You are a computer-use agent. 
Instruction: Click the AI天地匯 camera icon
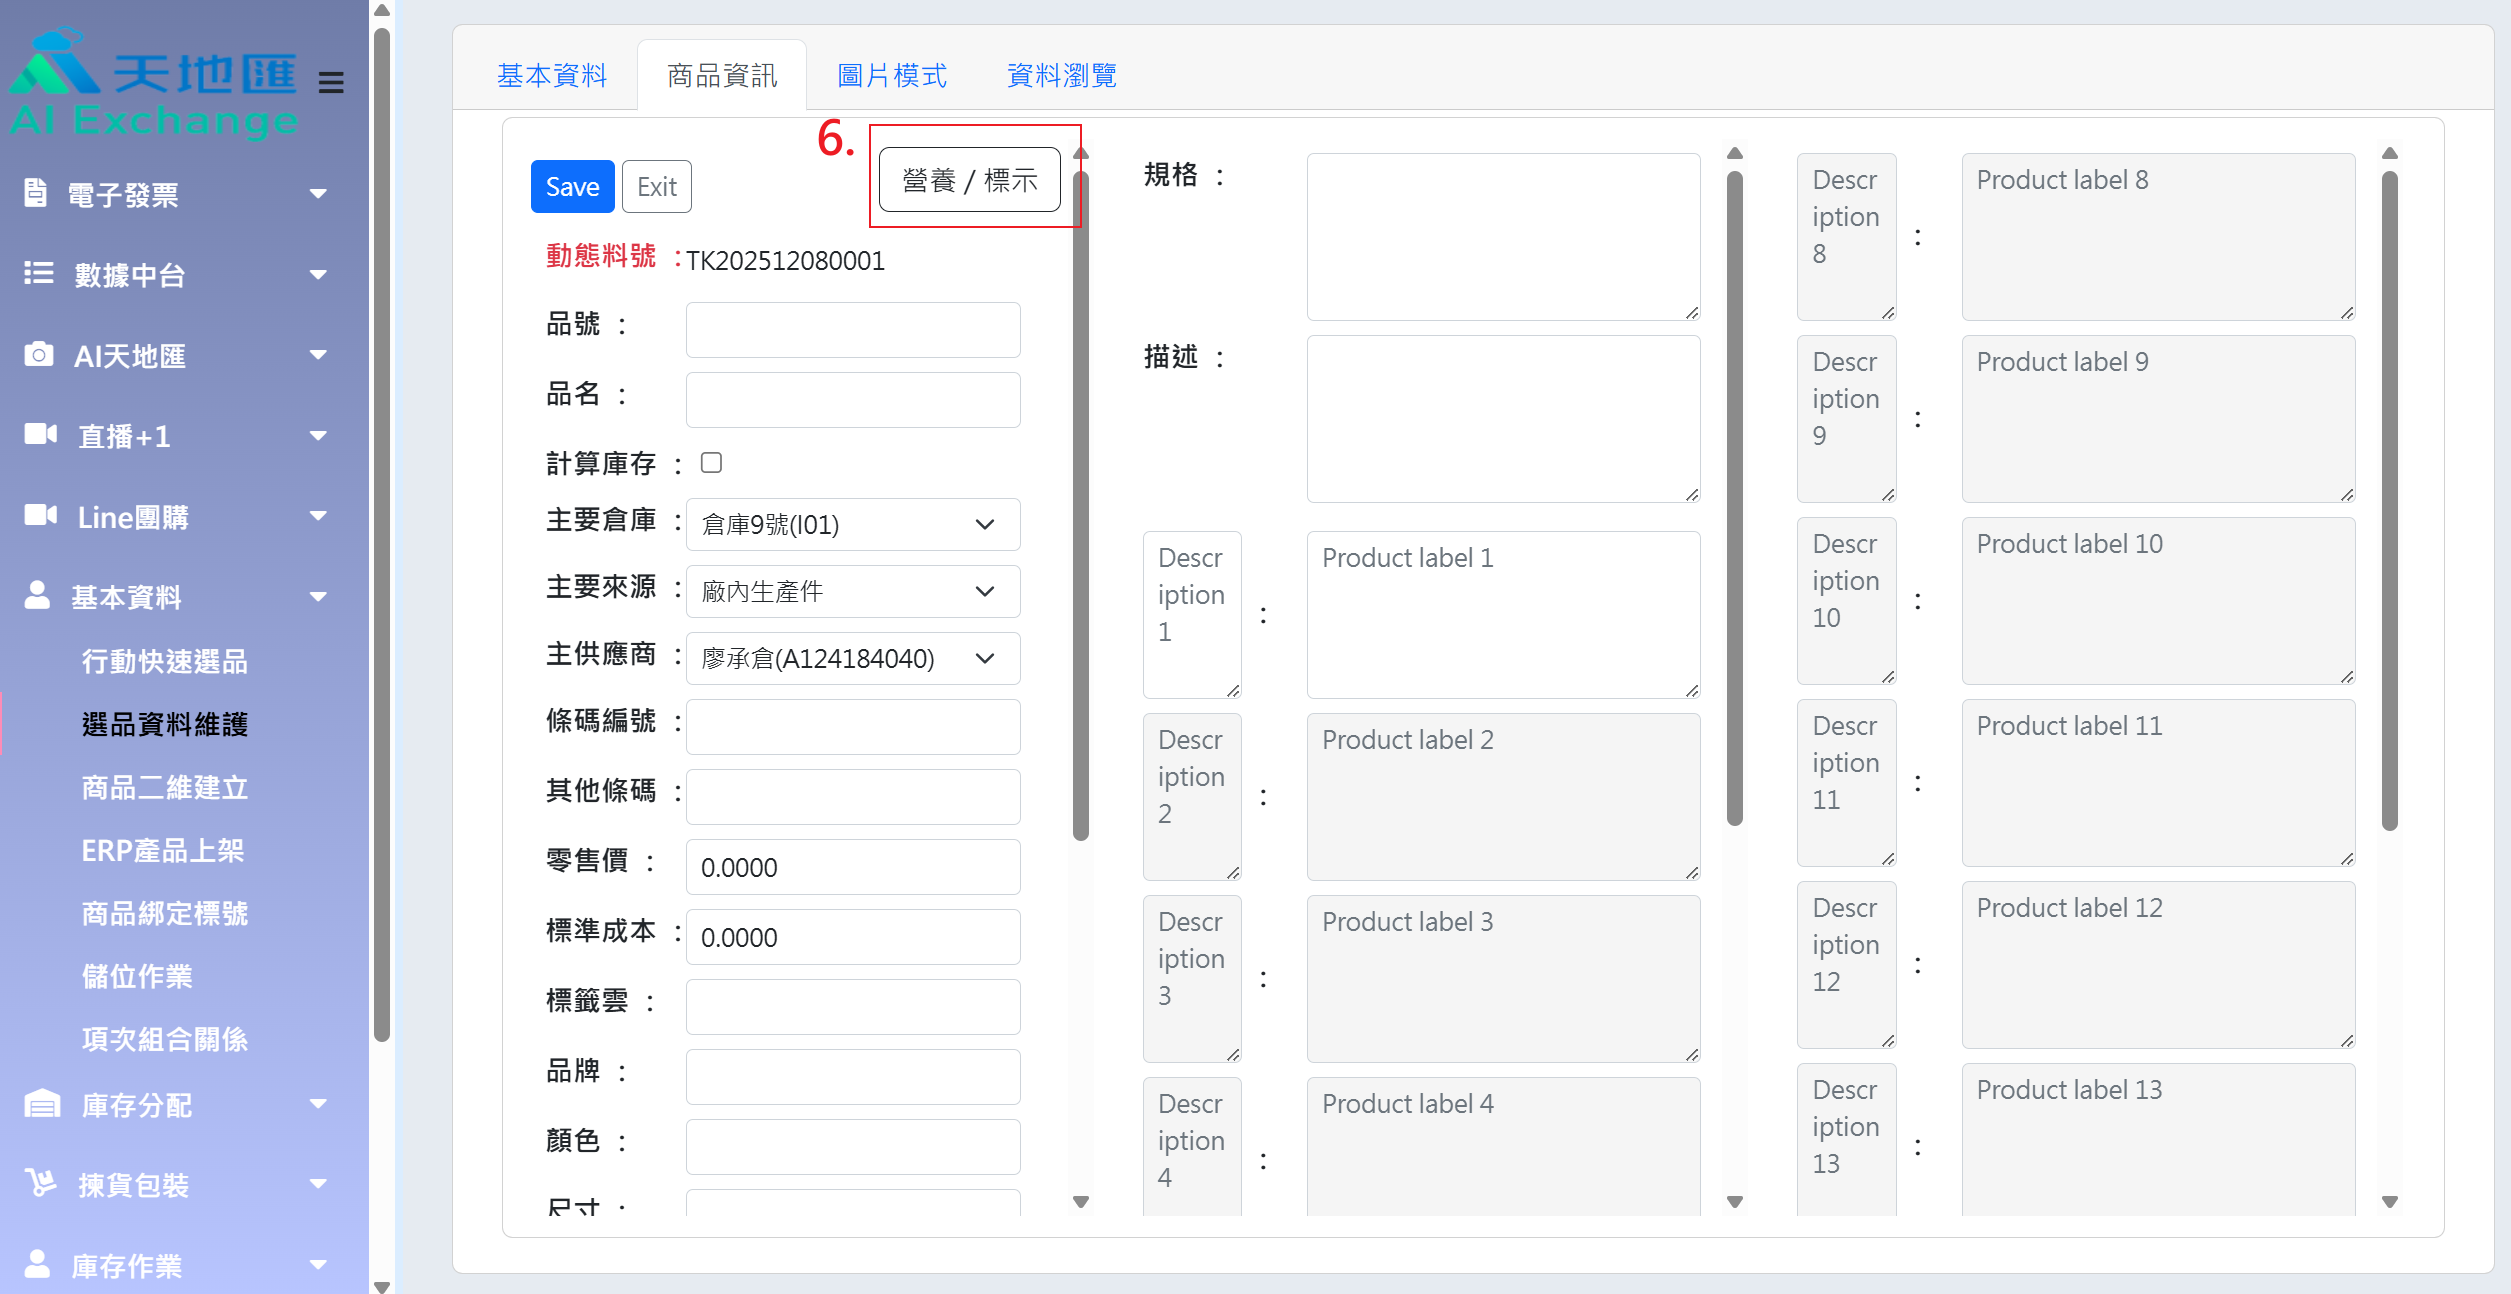tap(38, 354)
